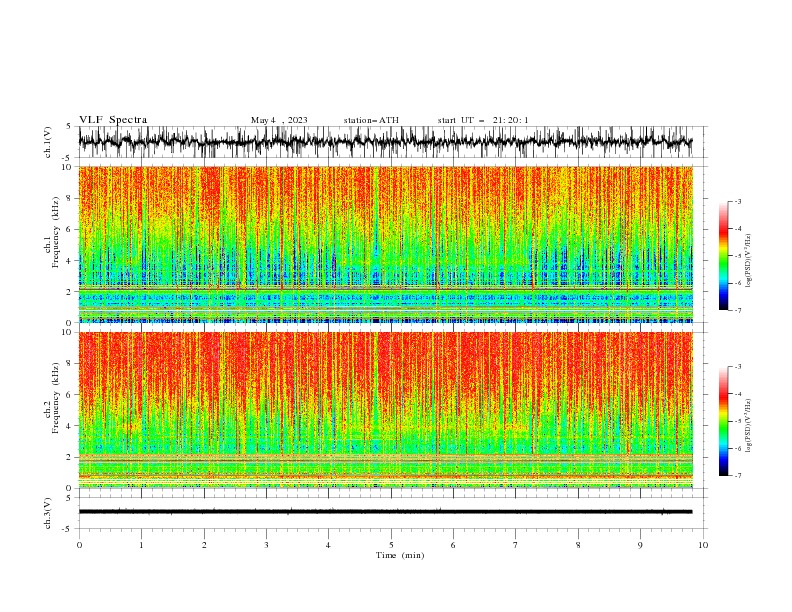
Task: Click the date text "May 4, 2023"
Action: click(x=279, y=120)
